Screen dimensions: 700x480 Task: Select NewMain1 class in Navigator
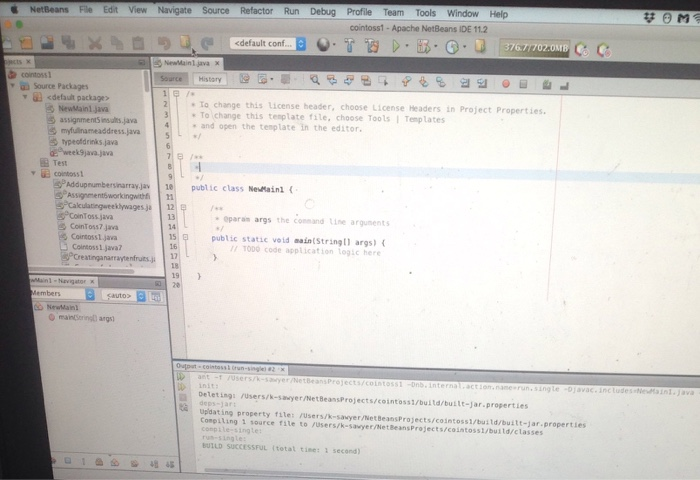coord(62,307)
